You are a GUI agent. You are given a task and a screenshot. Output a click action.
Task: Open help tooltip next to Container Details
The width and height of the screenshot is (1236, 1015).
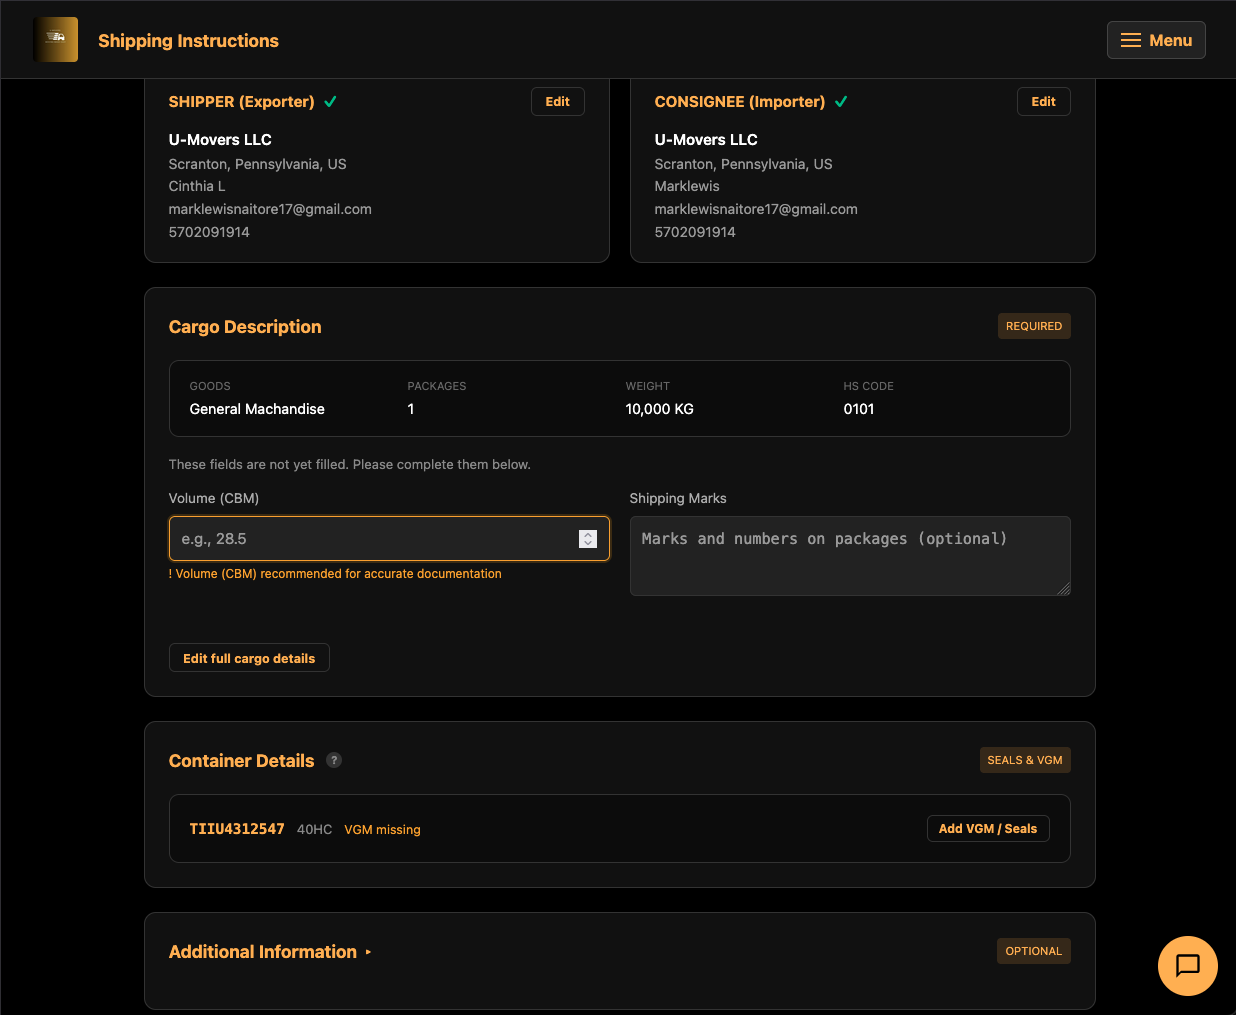click(334, 760)
